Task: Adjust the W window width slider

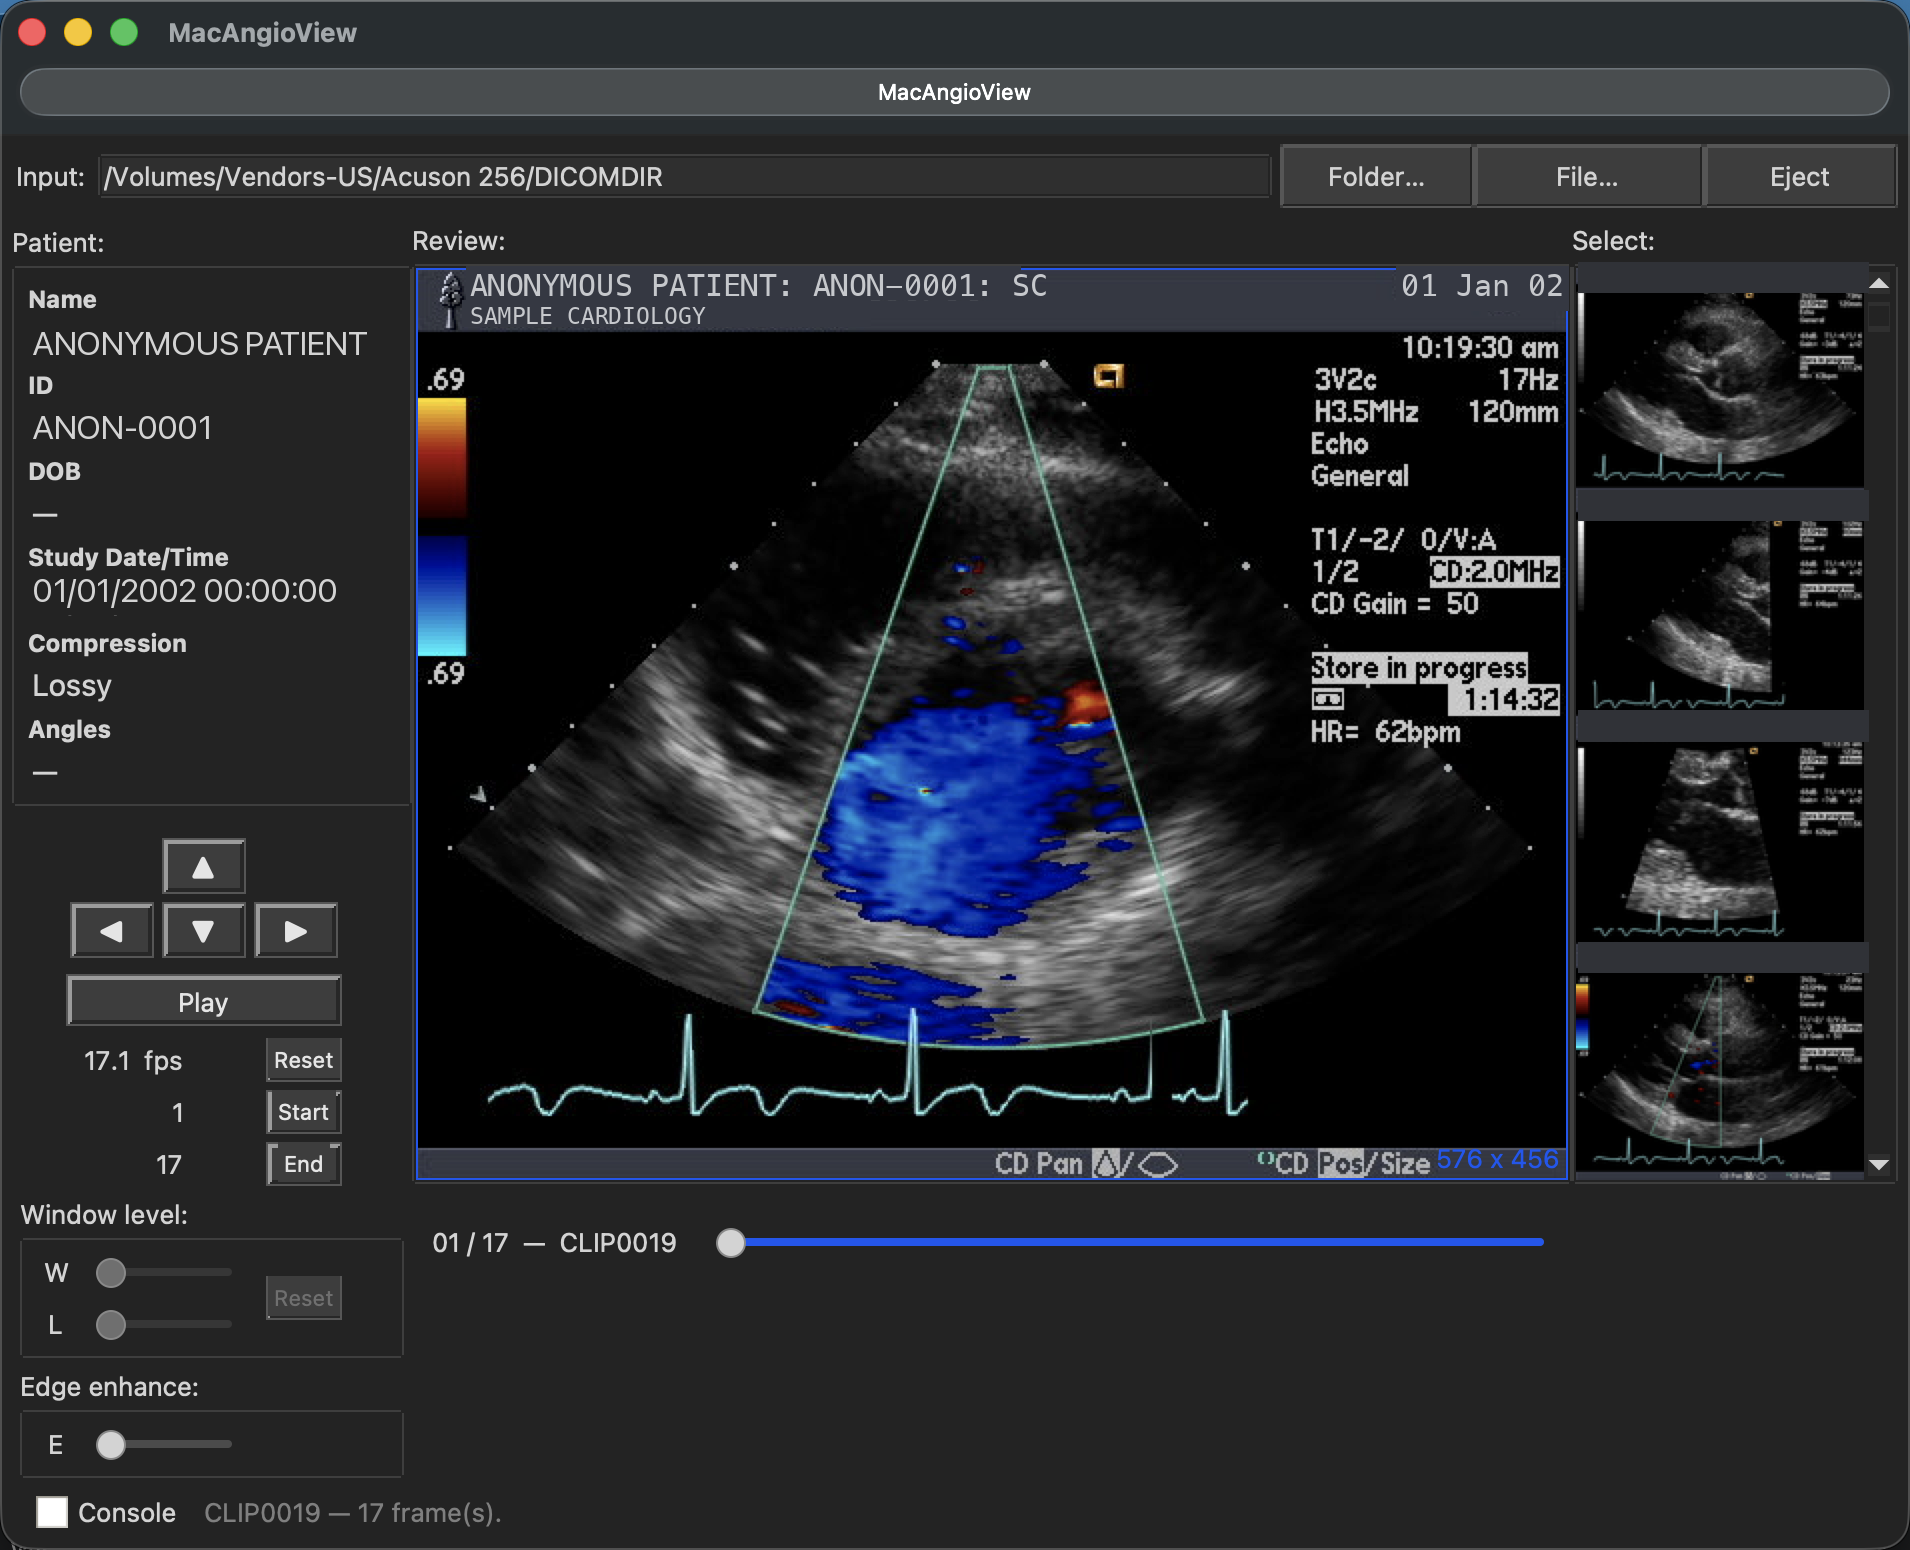Action: coord(164,1273)
